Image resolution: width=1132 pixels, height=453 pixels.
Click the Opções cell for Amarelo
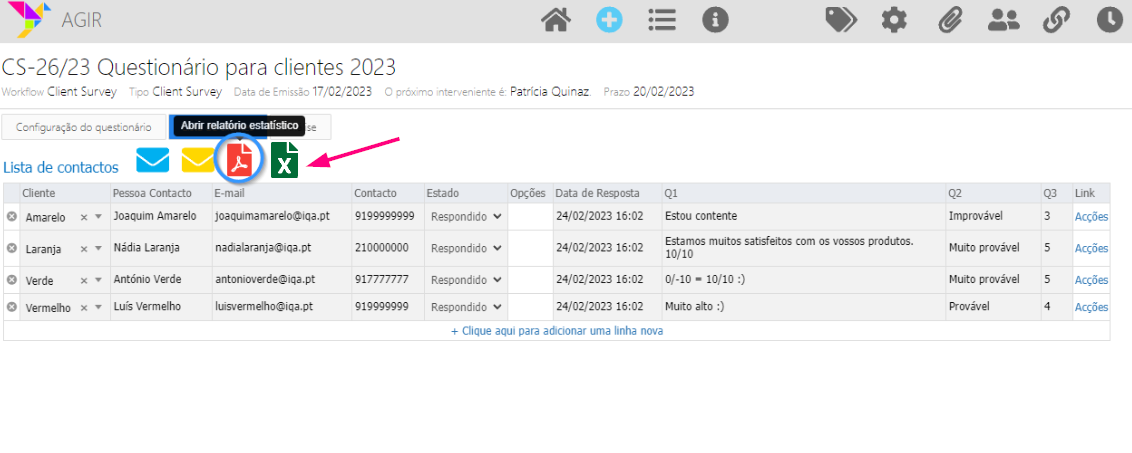[530, 217]
